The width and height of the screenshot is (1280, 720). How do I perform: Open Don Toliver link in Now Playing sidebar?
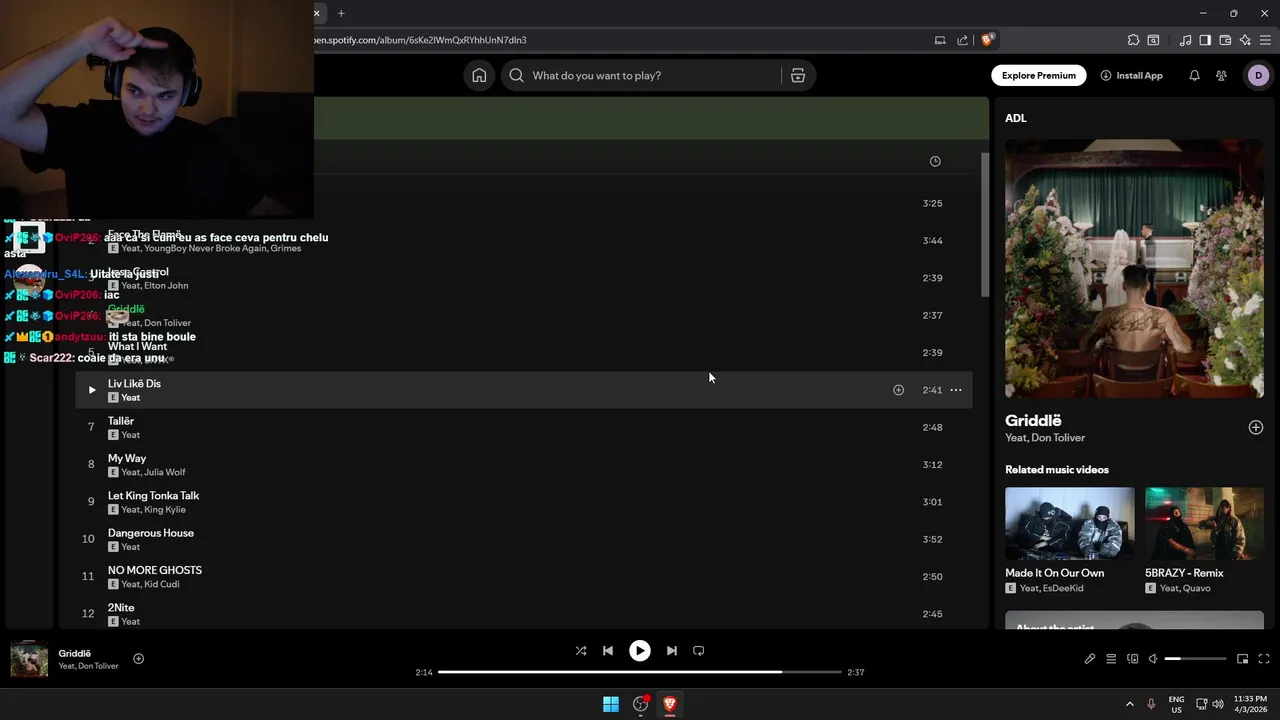pyautogui.click(x=1059, y=438)
